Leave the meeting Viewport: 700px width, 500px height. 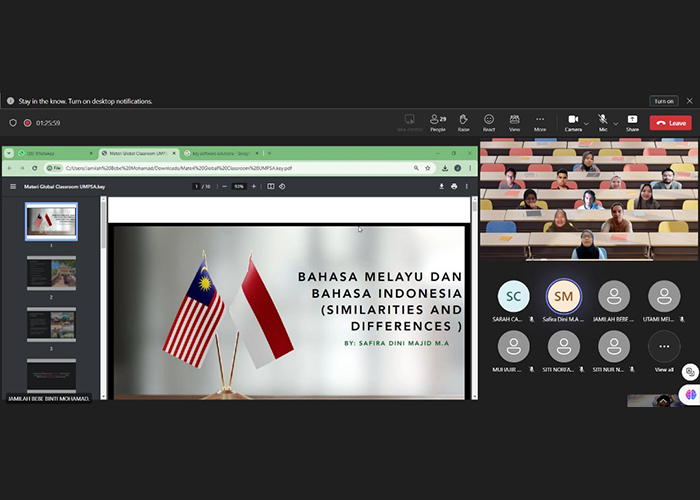point(671,123)
